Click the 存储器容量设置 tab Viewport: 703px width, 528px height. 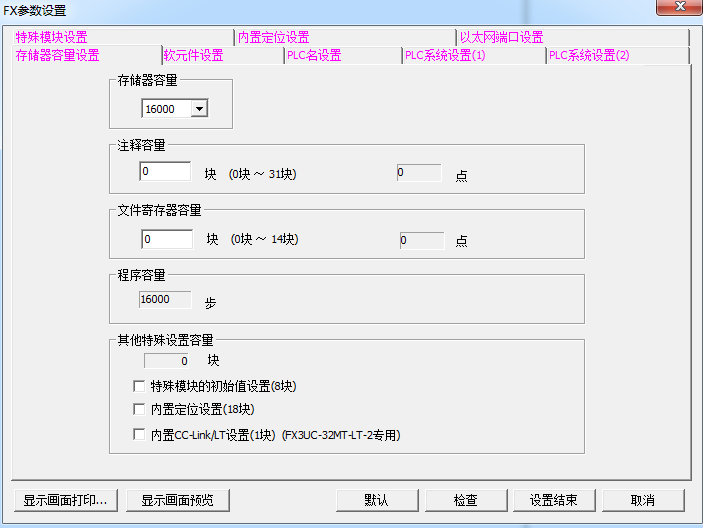[x=58, y=55]
